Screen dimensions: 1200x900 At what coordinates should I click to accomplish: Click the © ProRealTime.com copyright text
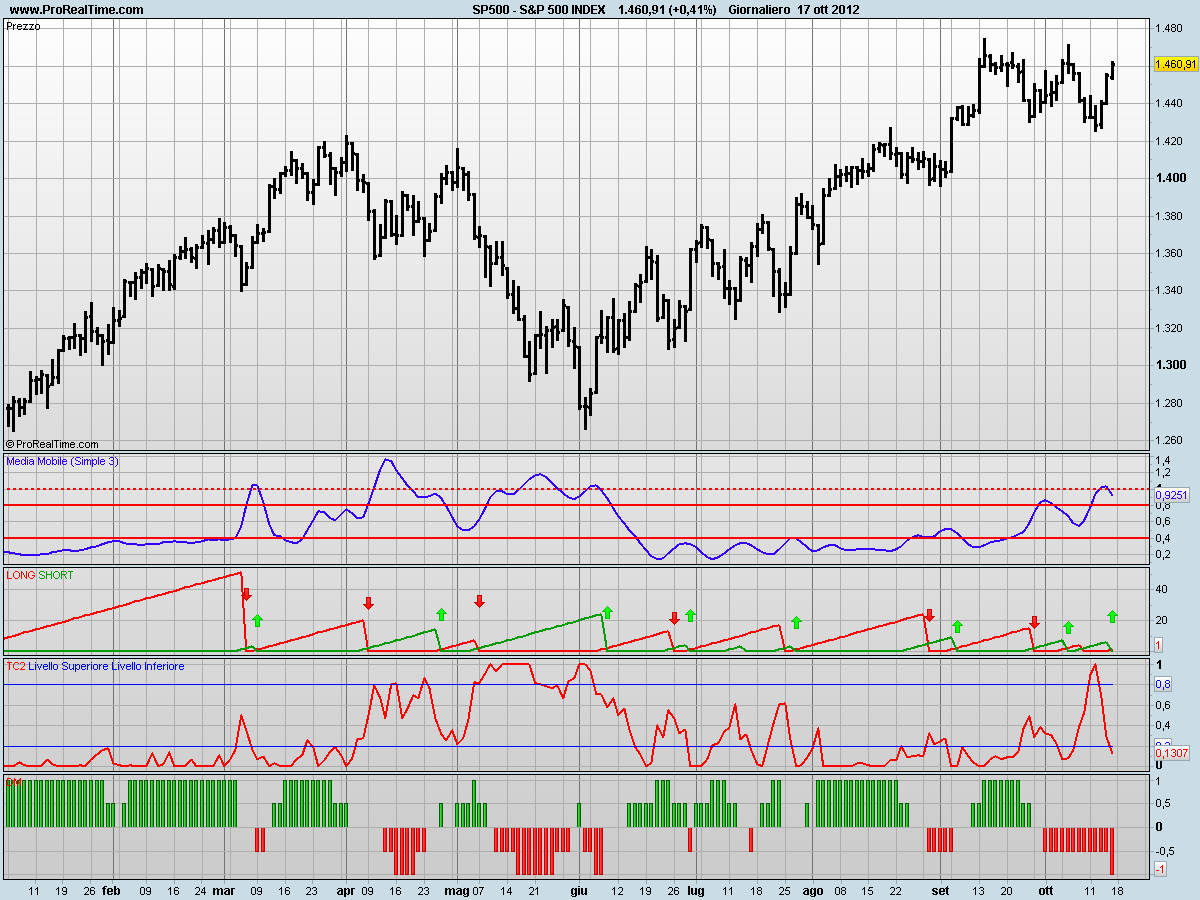[x=52, y=443]
